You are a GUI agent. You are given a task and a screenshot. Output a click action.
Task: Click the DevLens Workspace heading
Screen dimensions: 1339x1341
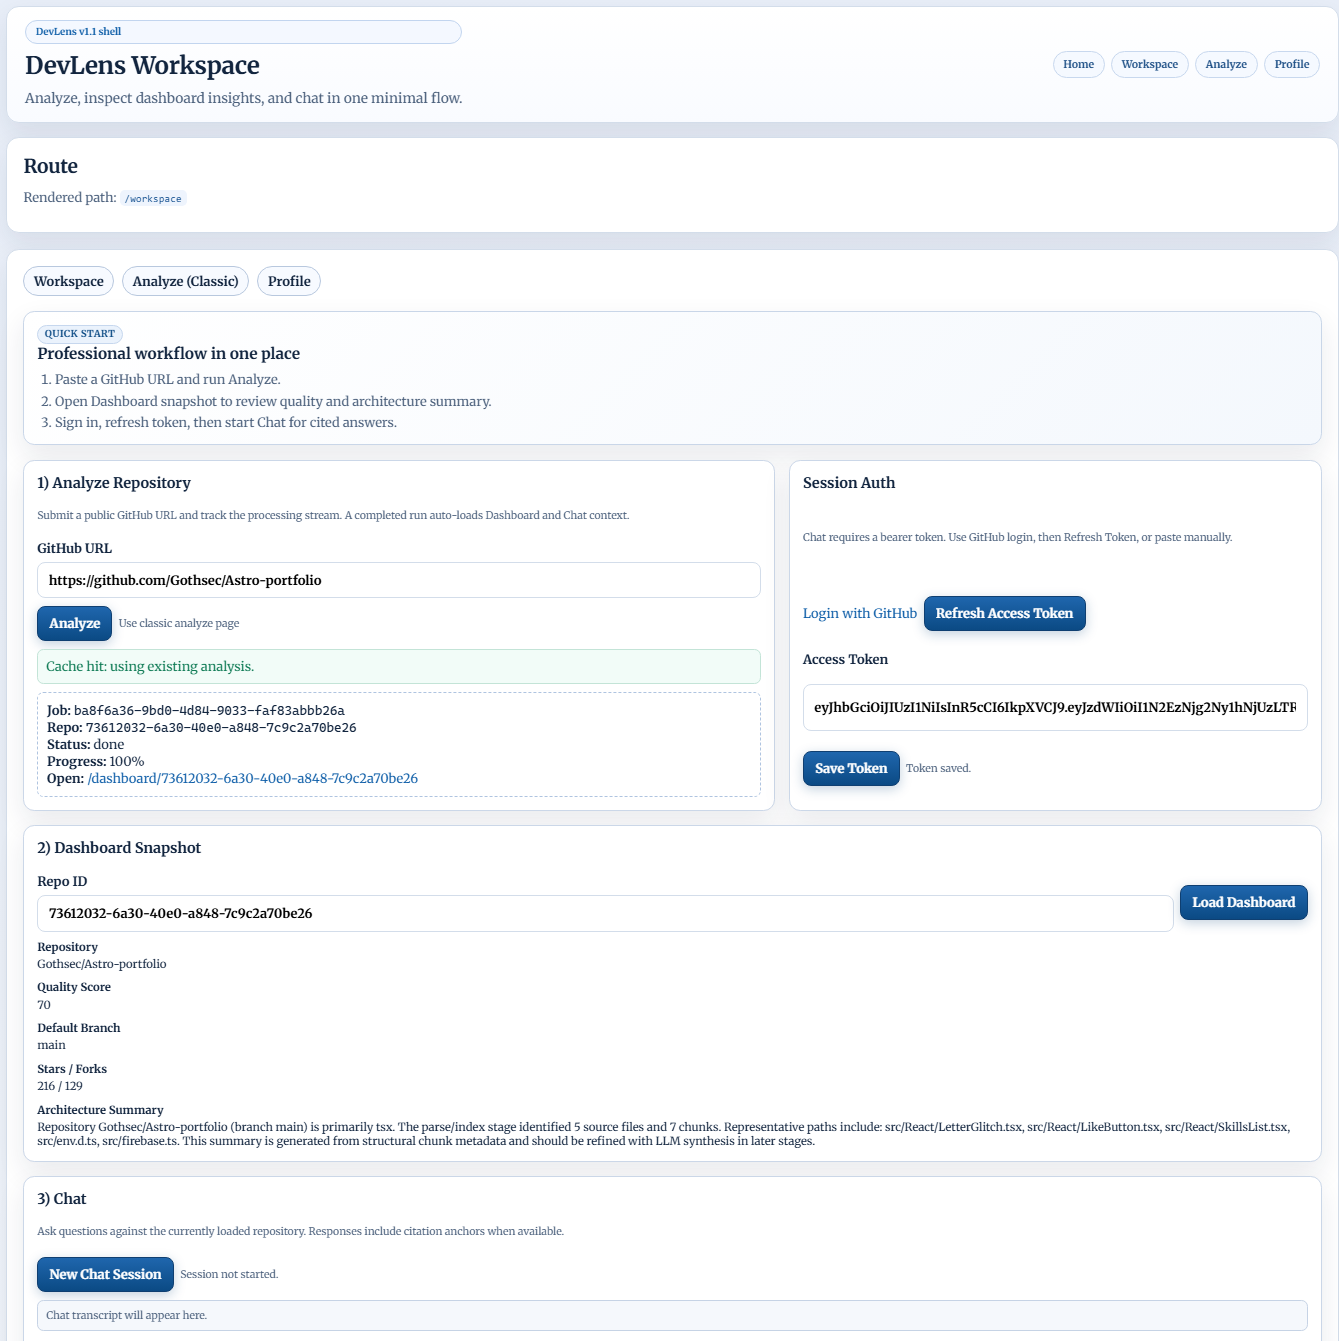click(142, 65)
